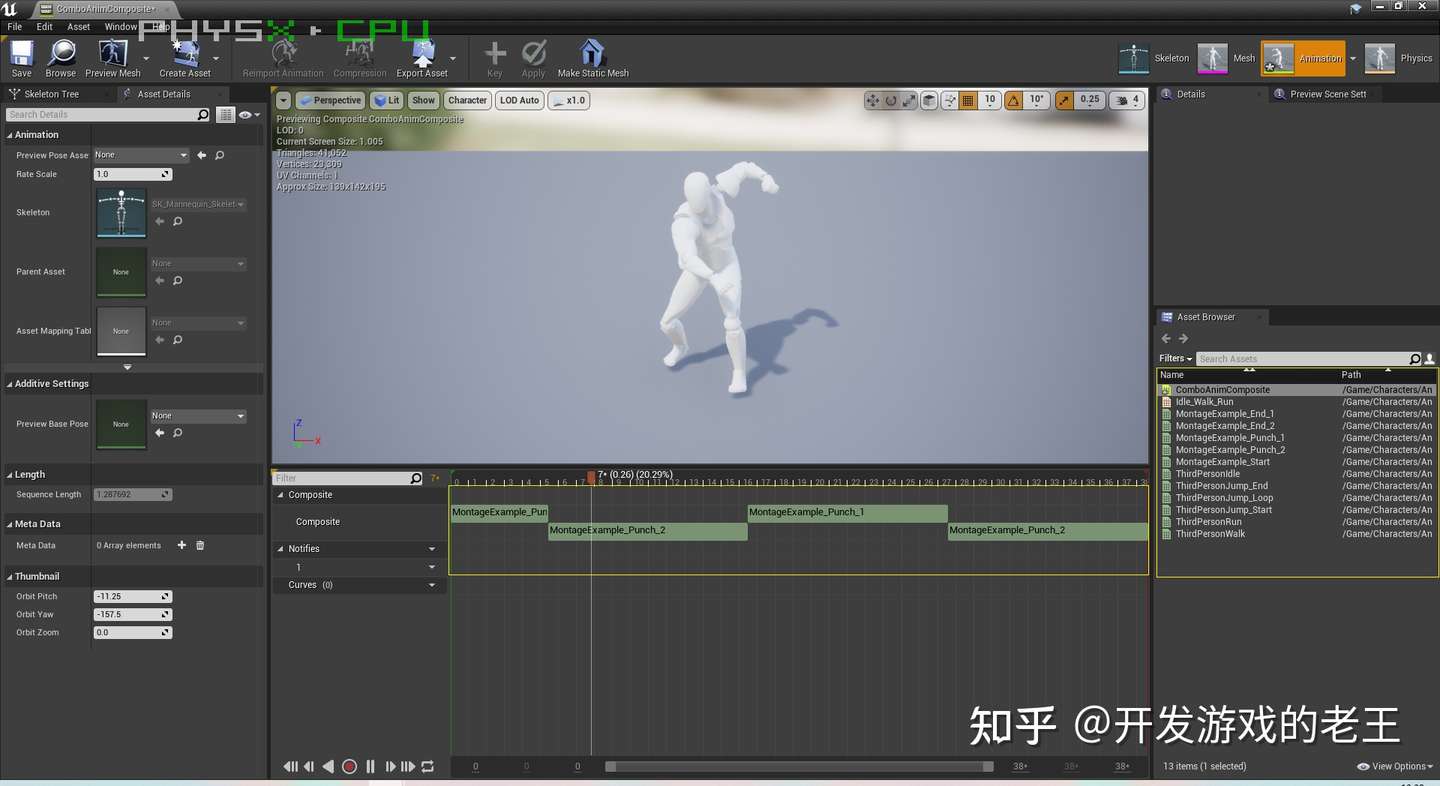Click the surface snapping icon in viewport
The height and width of the screenshot is (786, 1440).
coord(948,100)
